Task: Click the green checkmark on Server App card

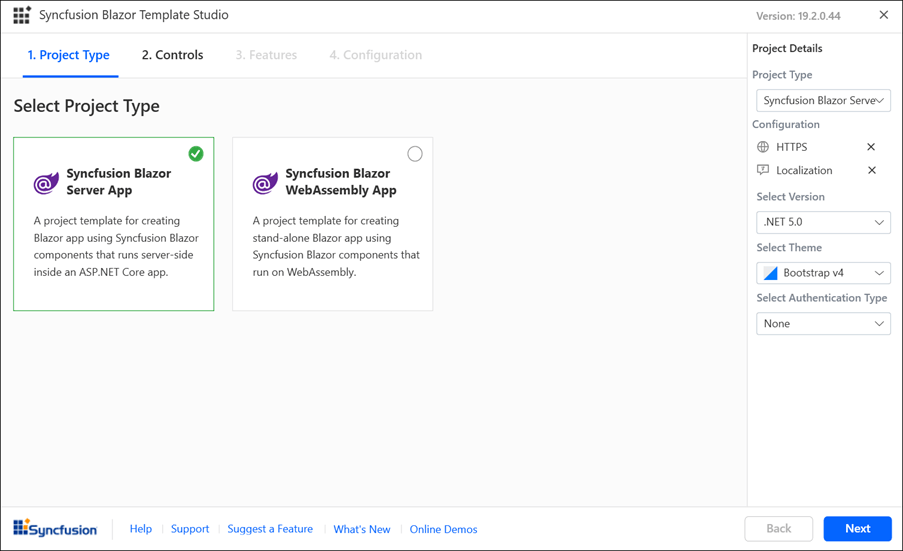Action: pos(196,154)
